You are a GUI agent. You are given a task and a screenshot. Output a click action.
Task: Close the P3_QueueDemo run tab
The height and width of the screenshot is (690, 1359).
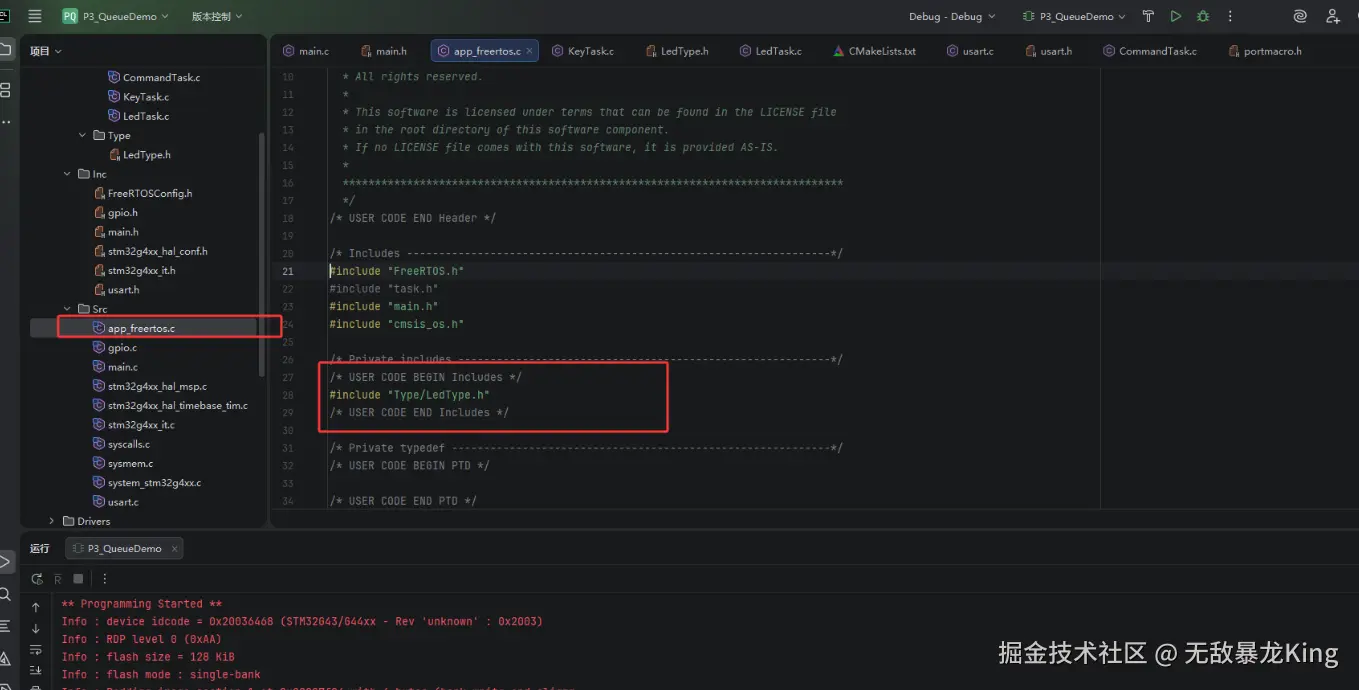pos(174,548)
